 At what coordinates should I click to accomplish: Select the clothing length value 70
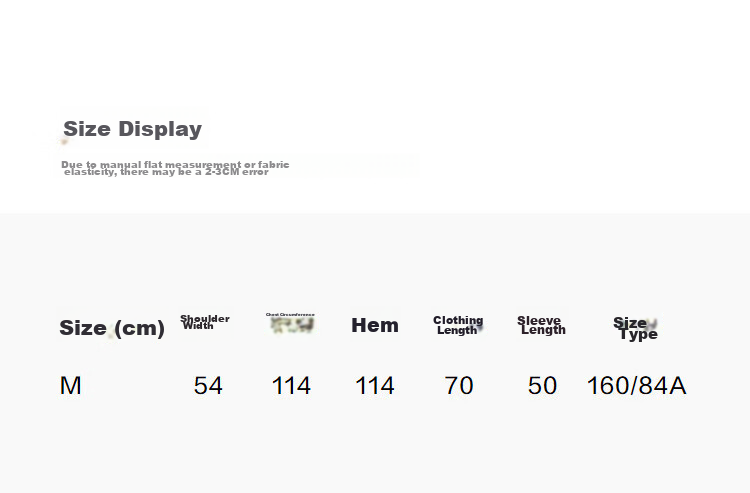coord(459,385)
